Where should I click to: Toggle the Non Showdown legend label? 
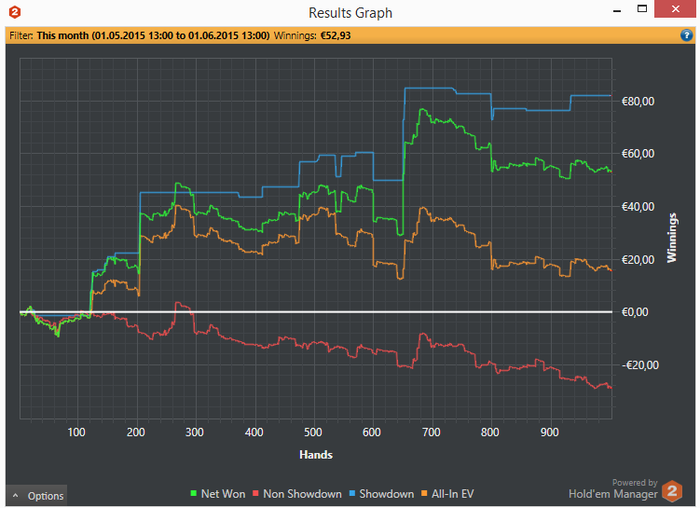(302, 494)
